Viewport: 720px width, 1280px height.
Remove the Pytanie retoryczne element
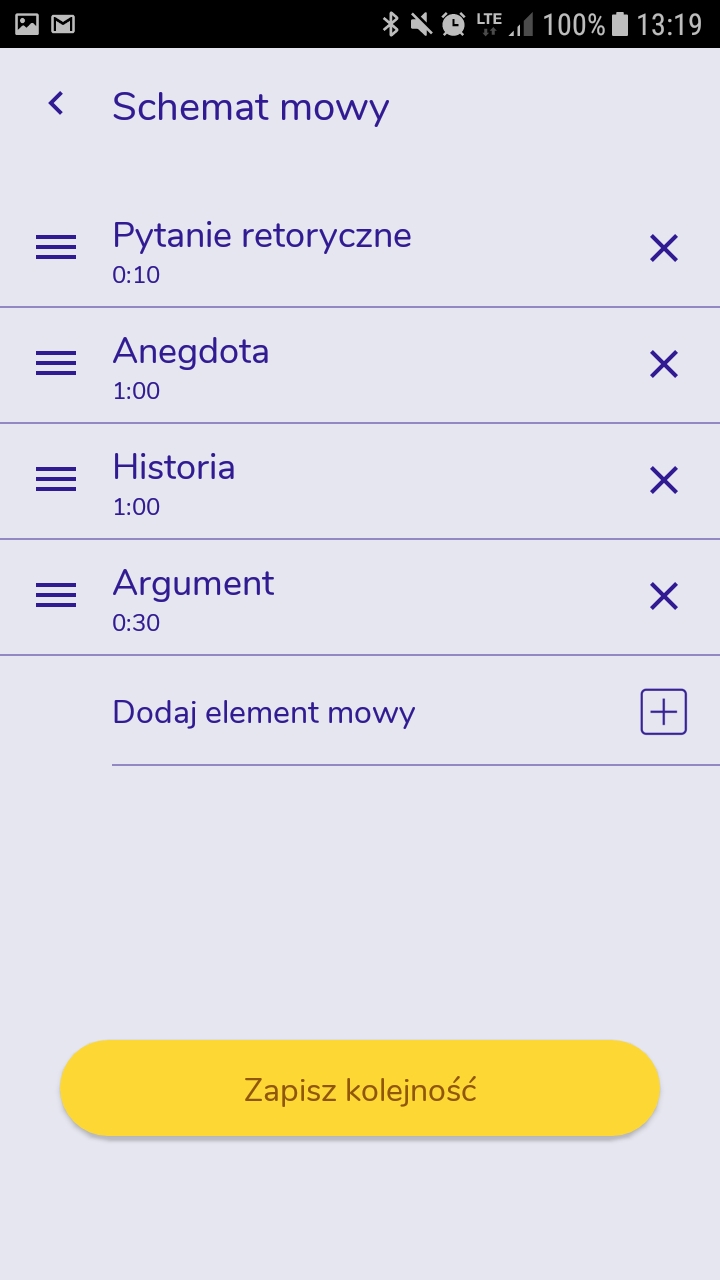(664, 248)
